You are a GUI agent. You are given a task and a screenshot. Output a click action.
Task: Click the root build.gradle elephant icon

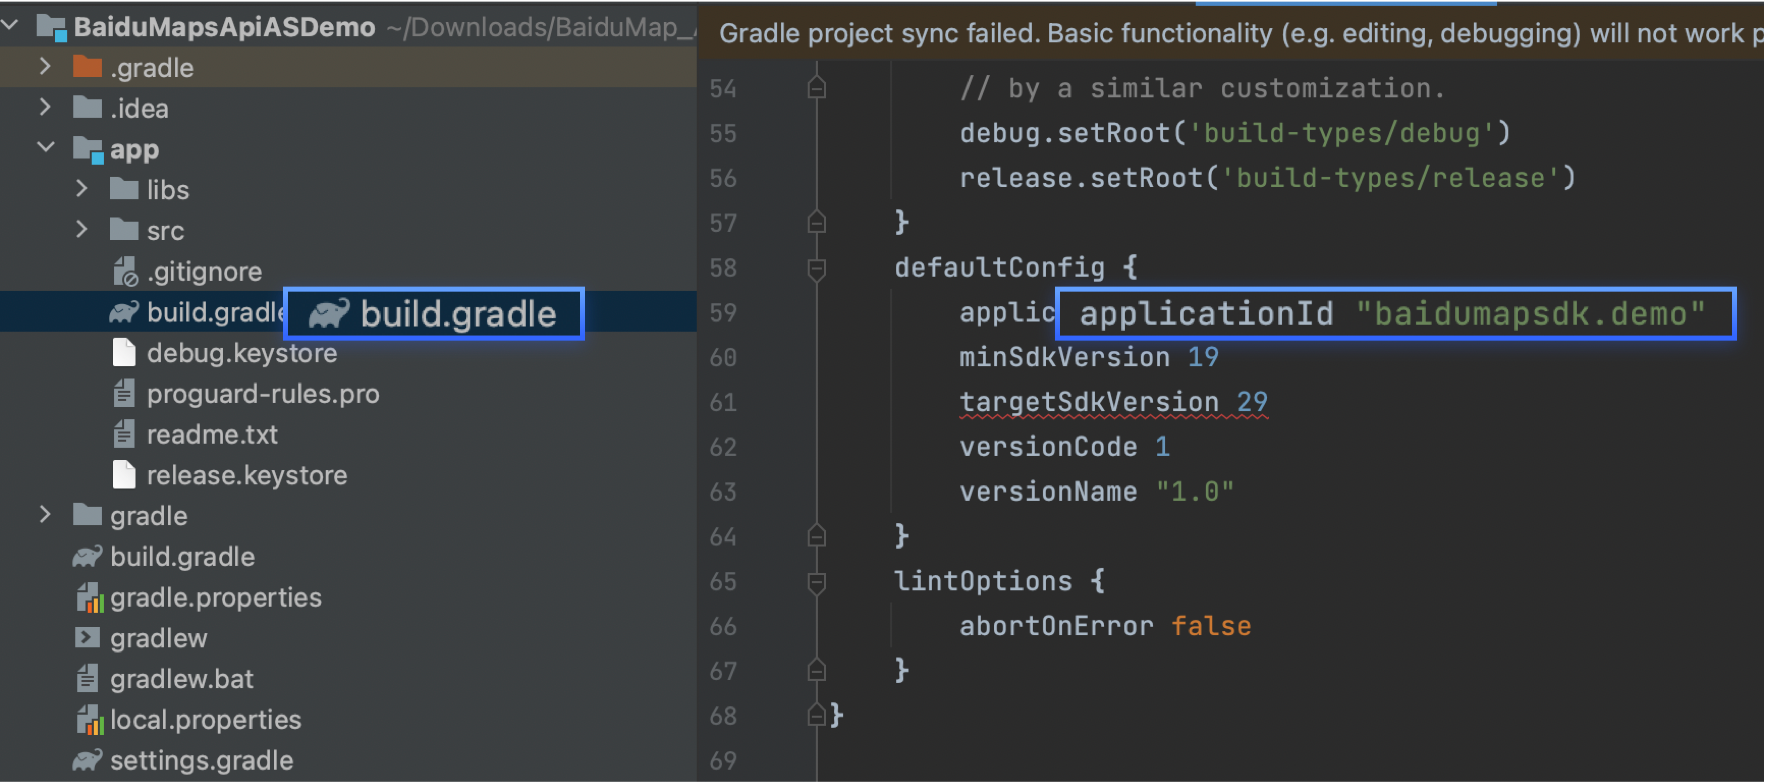88,557
